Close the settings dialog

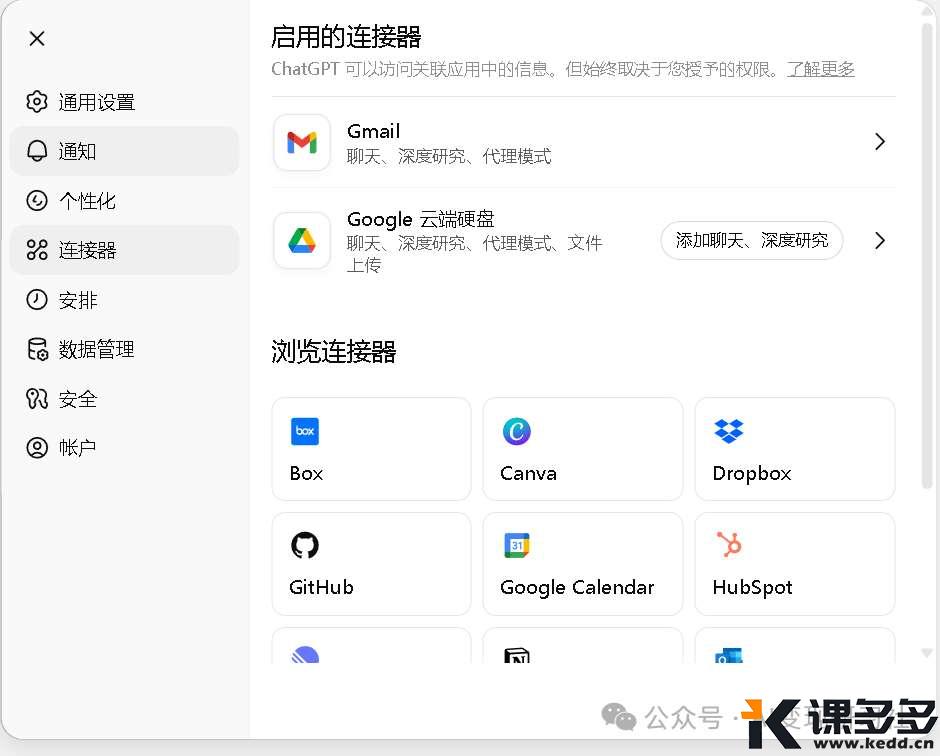point(37,39)
